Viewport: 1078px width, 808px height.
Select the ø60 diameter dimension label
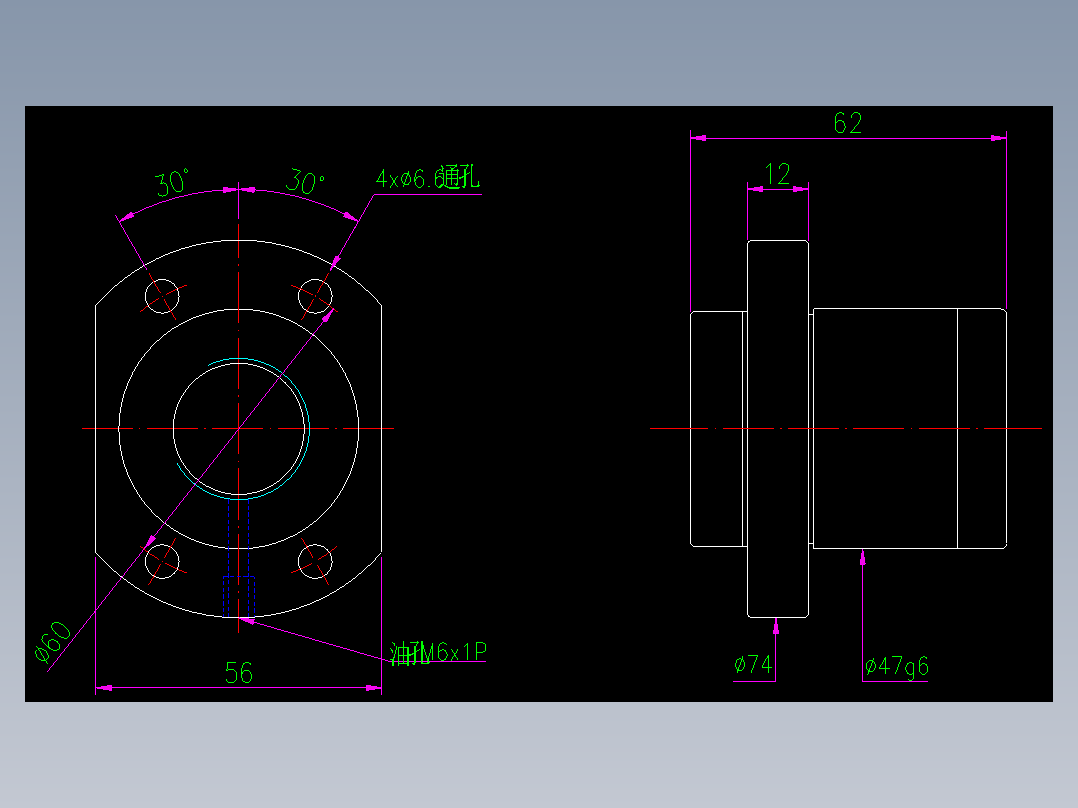tap(53, 641)
